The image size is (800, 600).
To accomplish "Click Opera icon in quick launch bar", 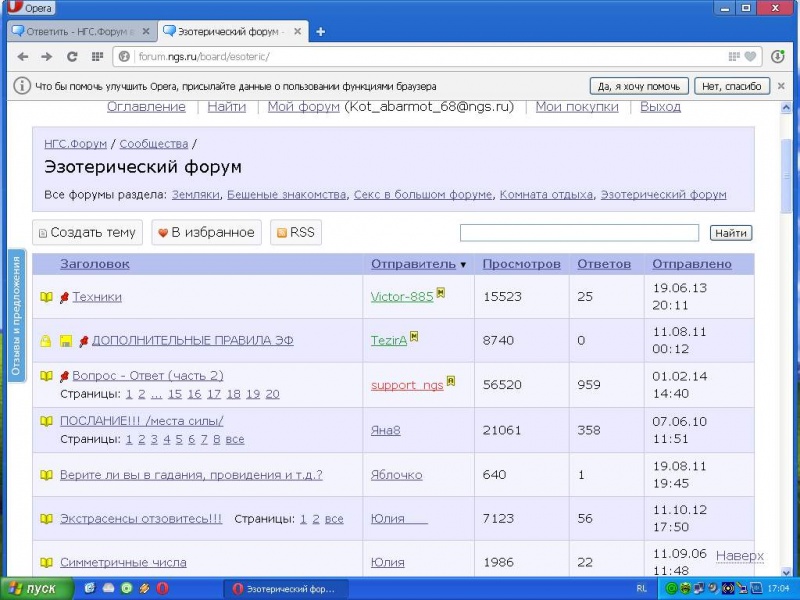I will [161, 588].
